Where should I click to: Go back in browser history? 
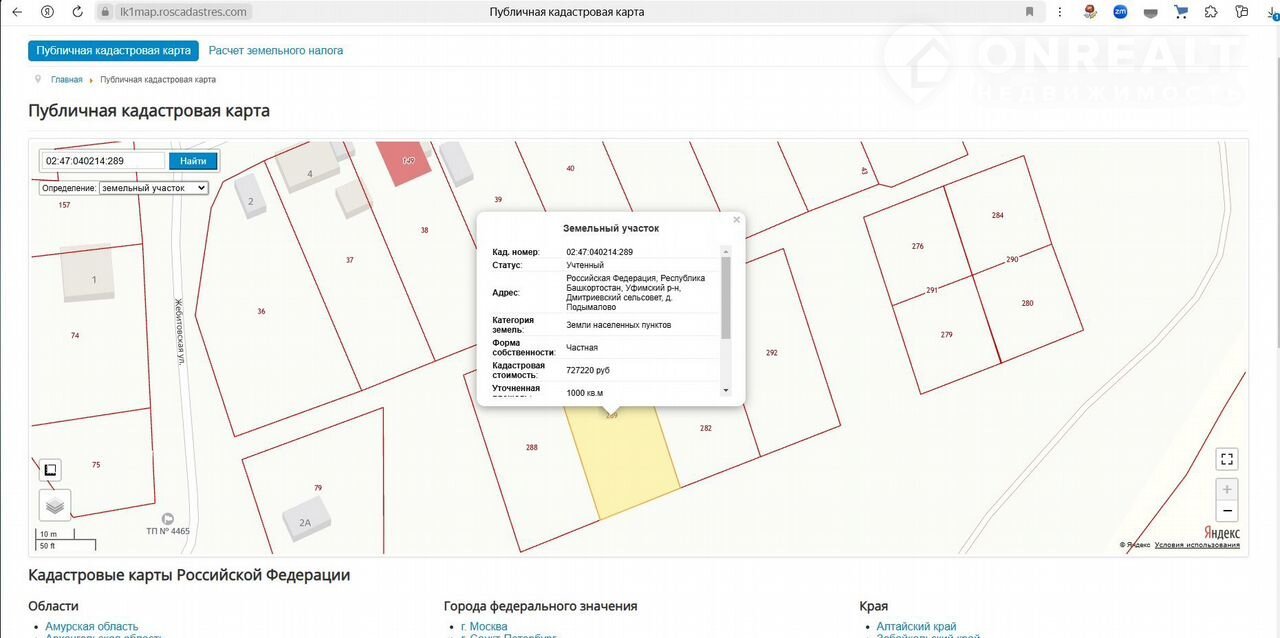[x=17, y=12]
